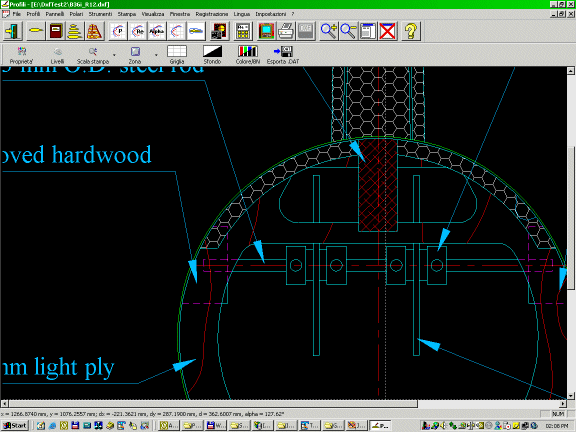
Task: Click the NUM indicator in status bar
Action: click(558, 414)
